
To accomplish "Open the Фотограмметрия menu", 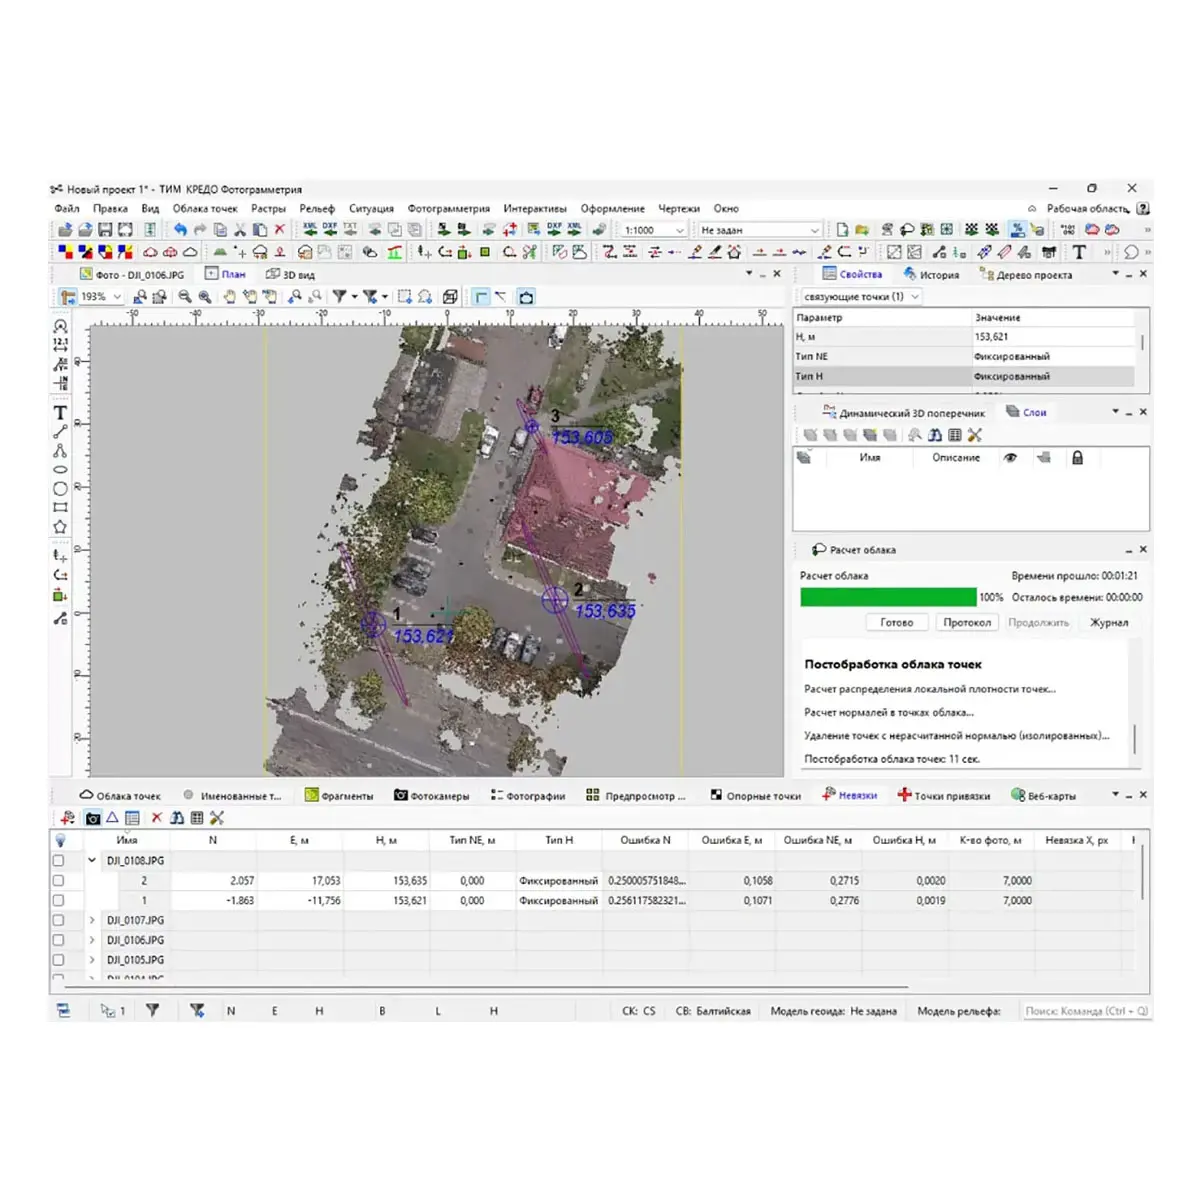I will point(448,209).
